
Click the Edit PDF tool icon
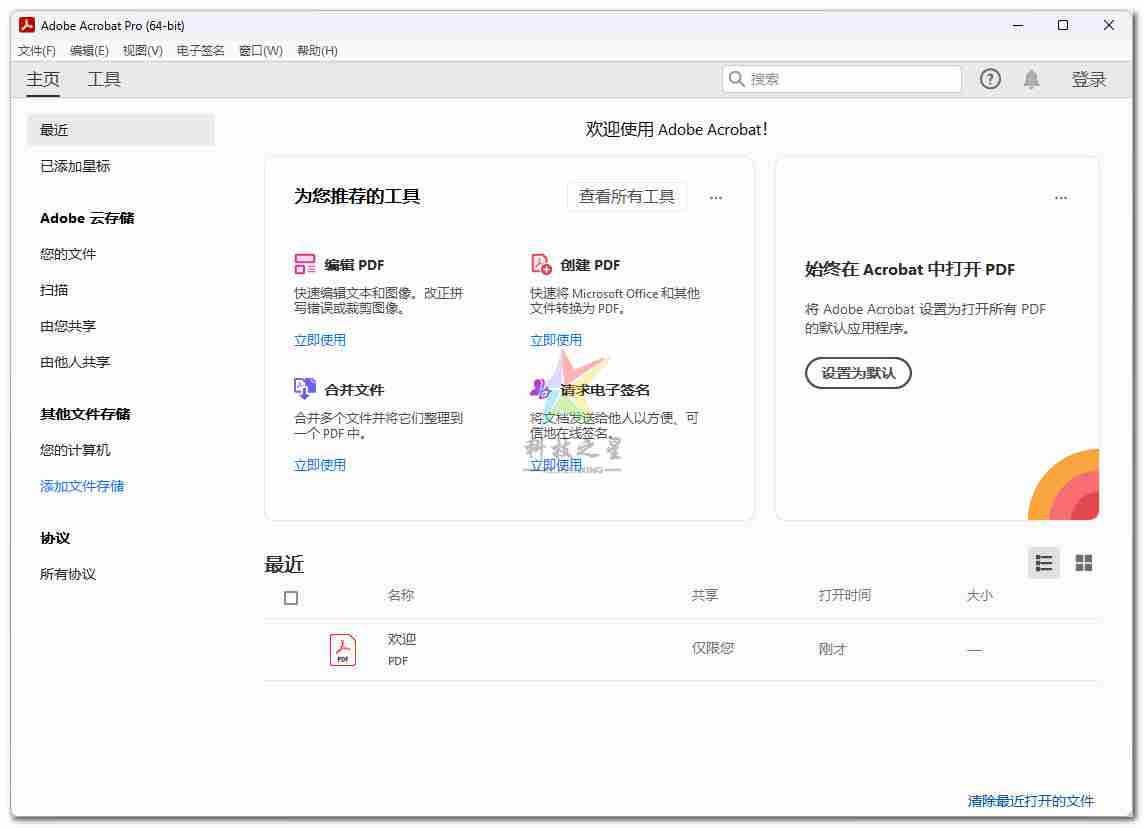coord(305,264)
